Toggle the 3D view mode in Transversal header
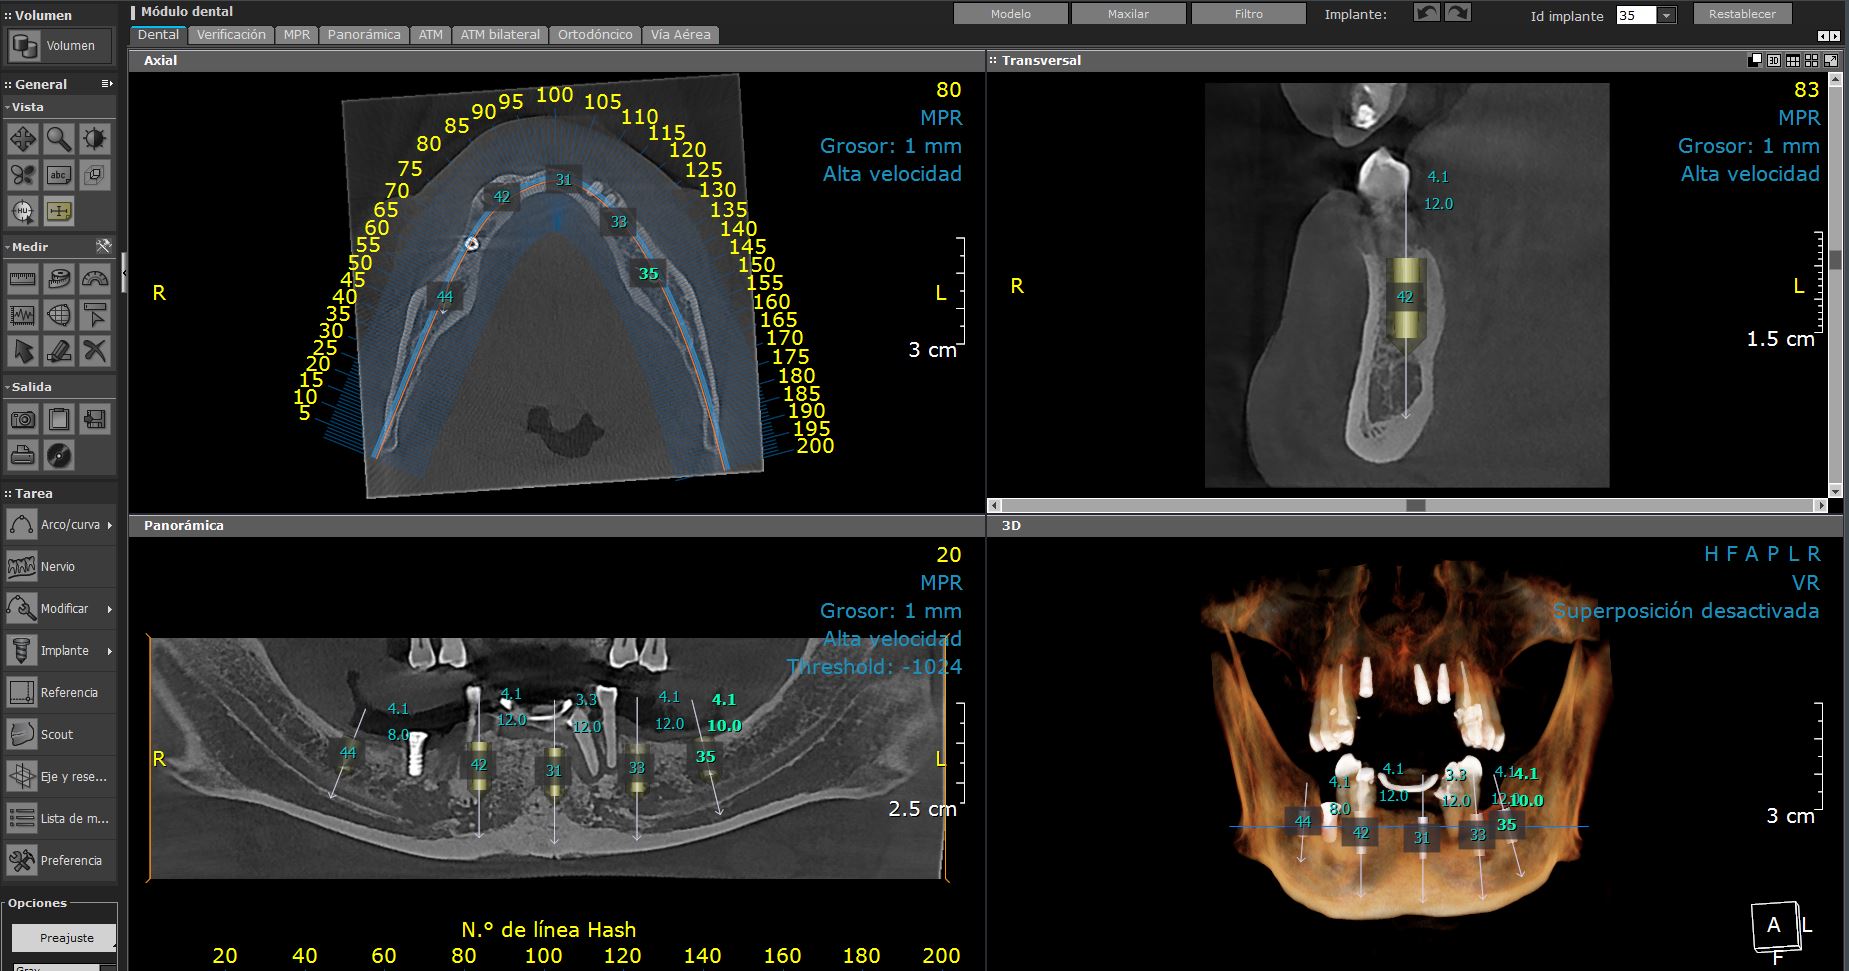This screenshot has height=971, width=1849. click(1773, 60)
